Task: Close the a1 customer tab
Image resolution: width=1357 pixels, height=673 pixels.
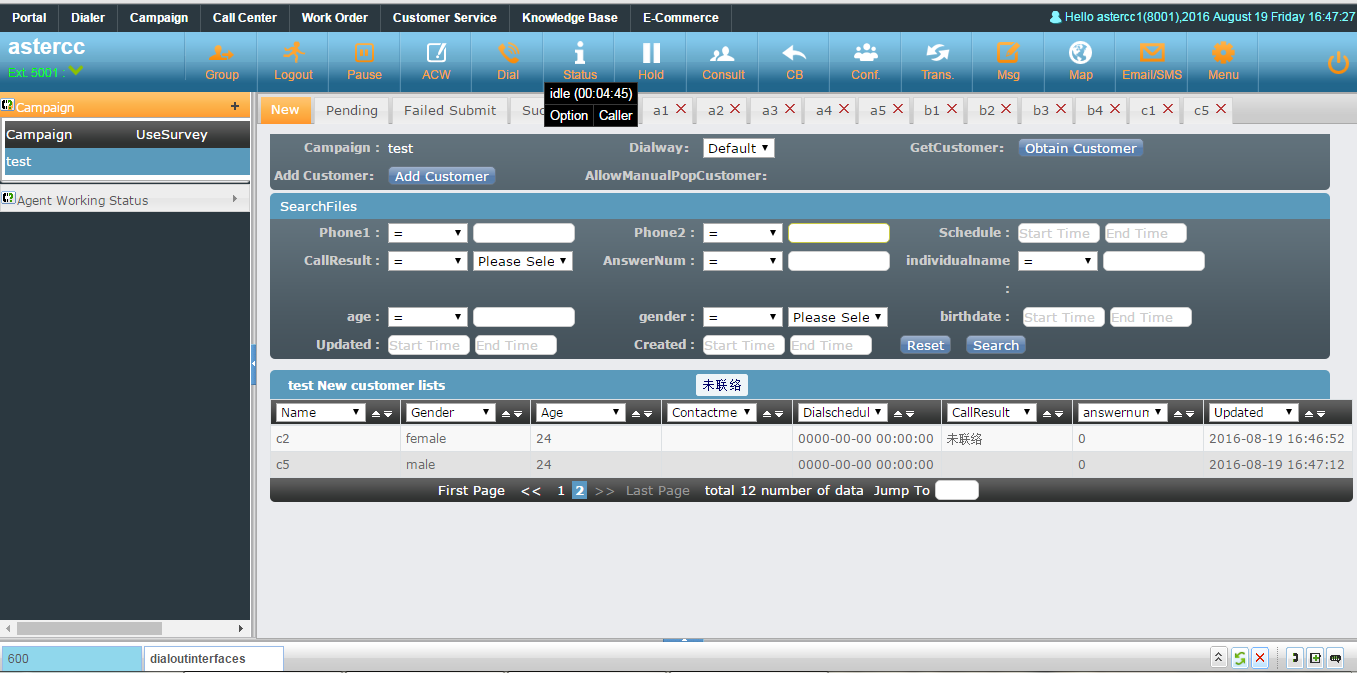Action: pyautogui.click(x=681, y=109)
